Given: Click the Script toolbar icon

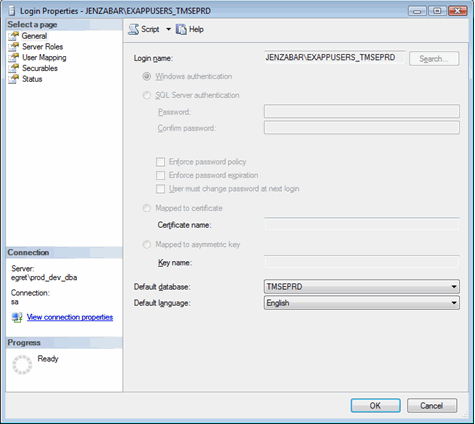Looking at the screenshot, I should click(134, 29).
